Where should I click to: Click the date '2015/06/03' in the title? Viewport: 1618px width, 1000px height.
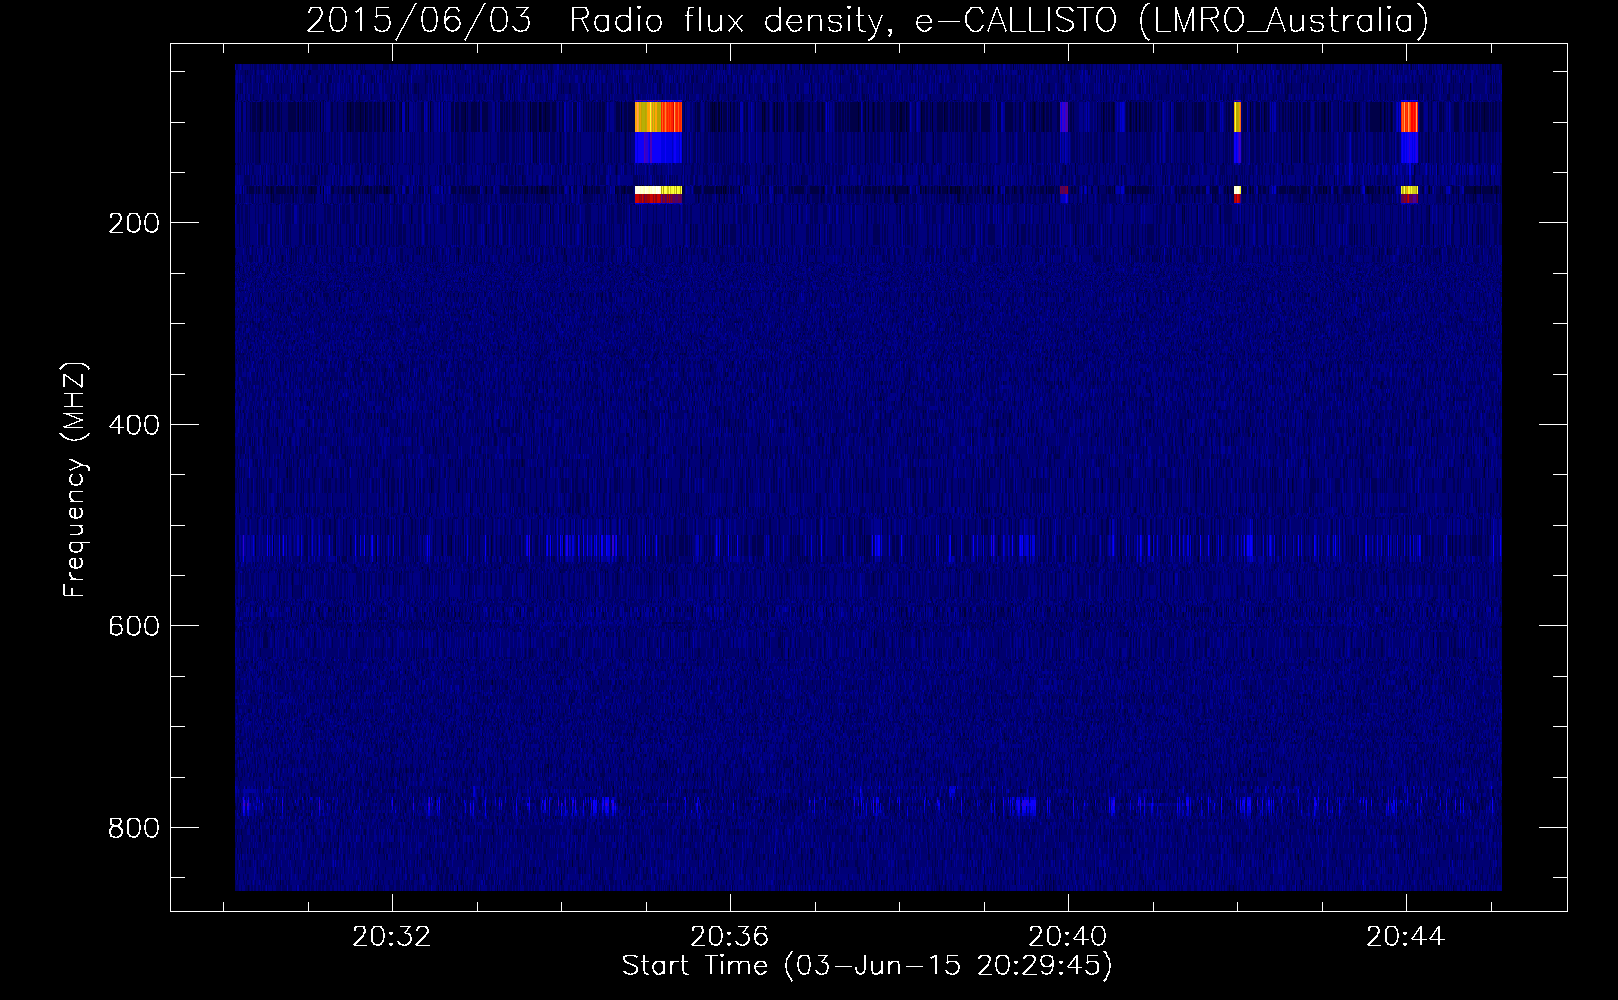point(419,20)
